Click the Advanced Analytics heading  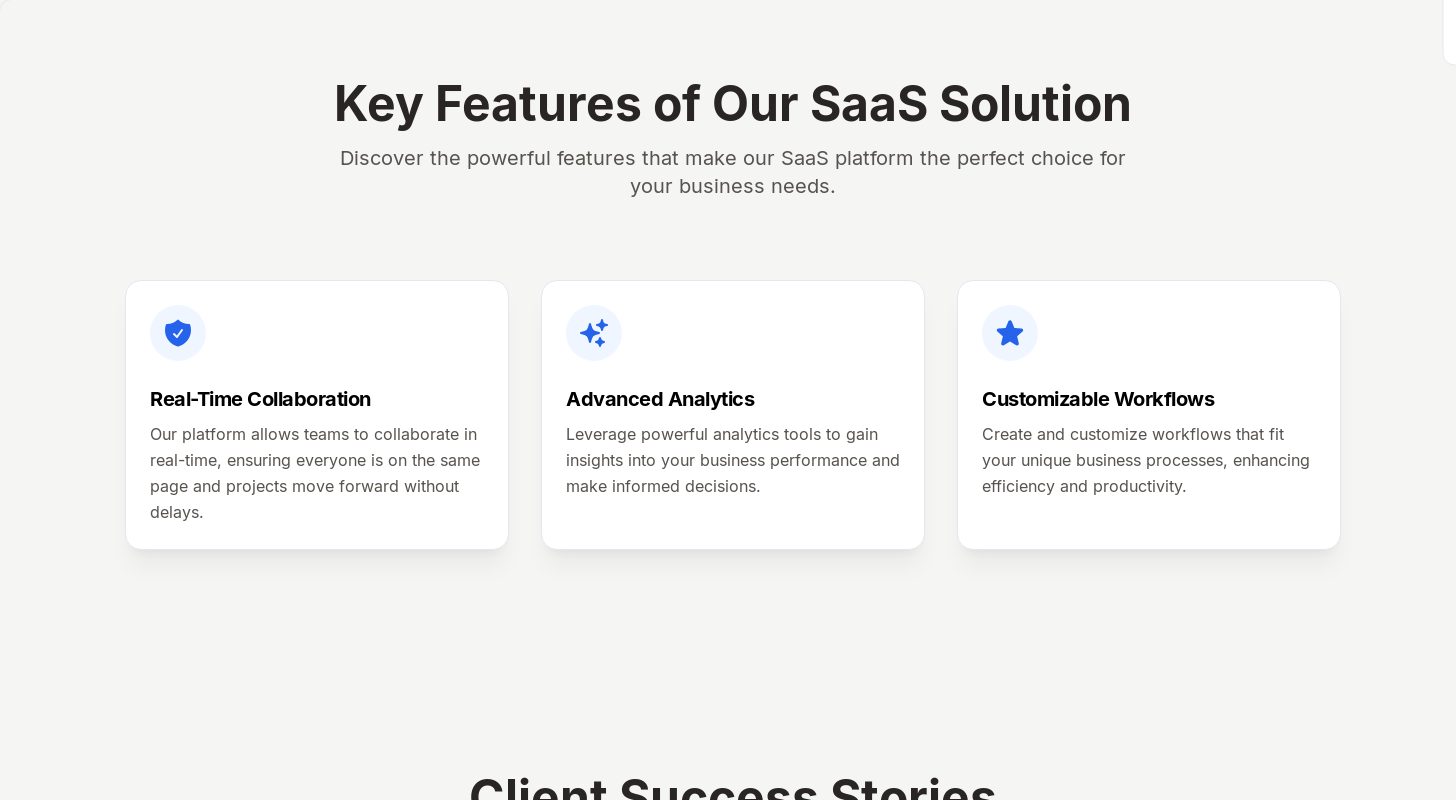(660, 399)
